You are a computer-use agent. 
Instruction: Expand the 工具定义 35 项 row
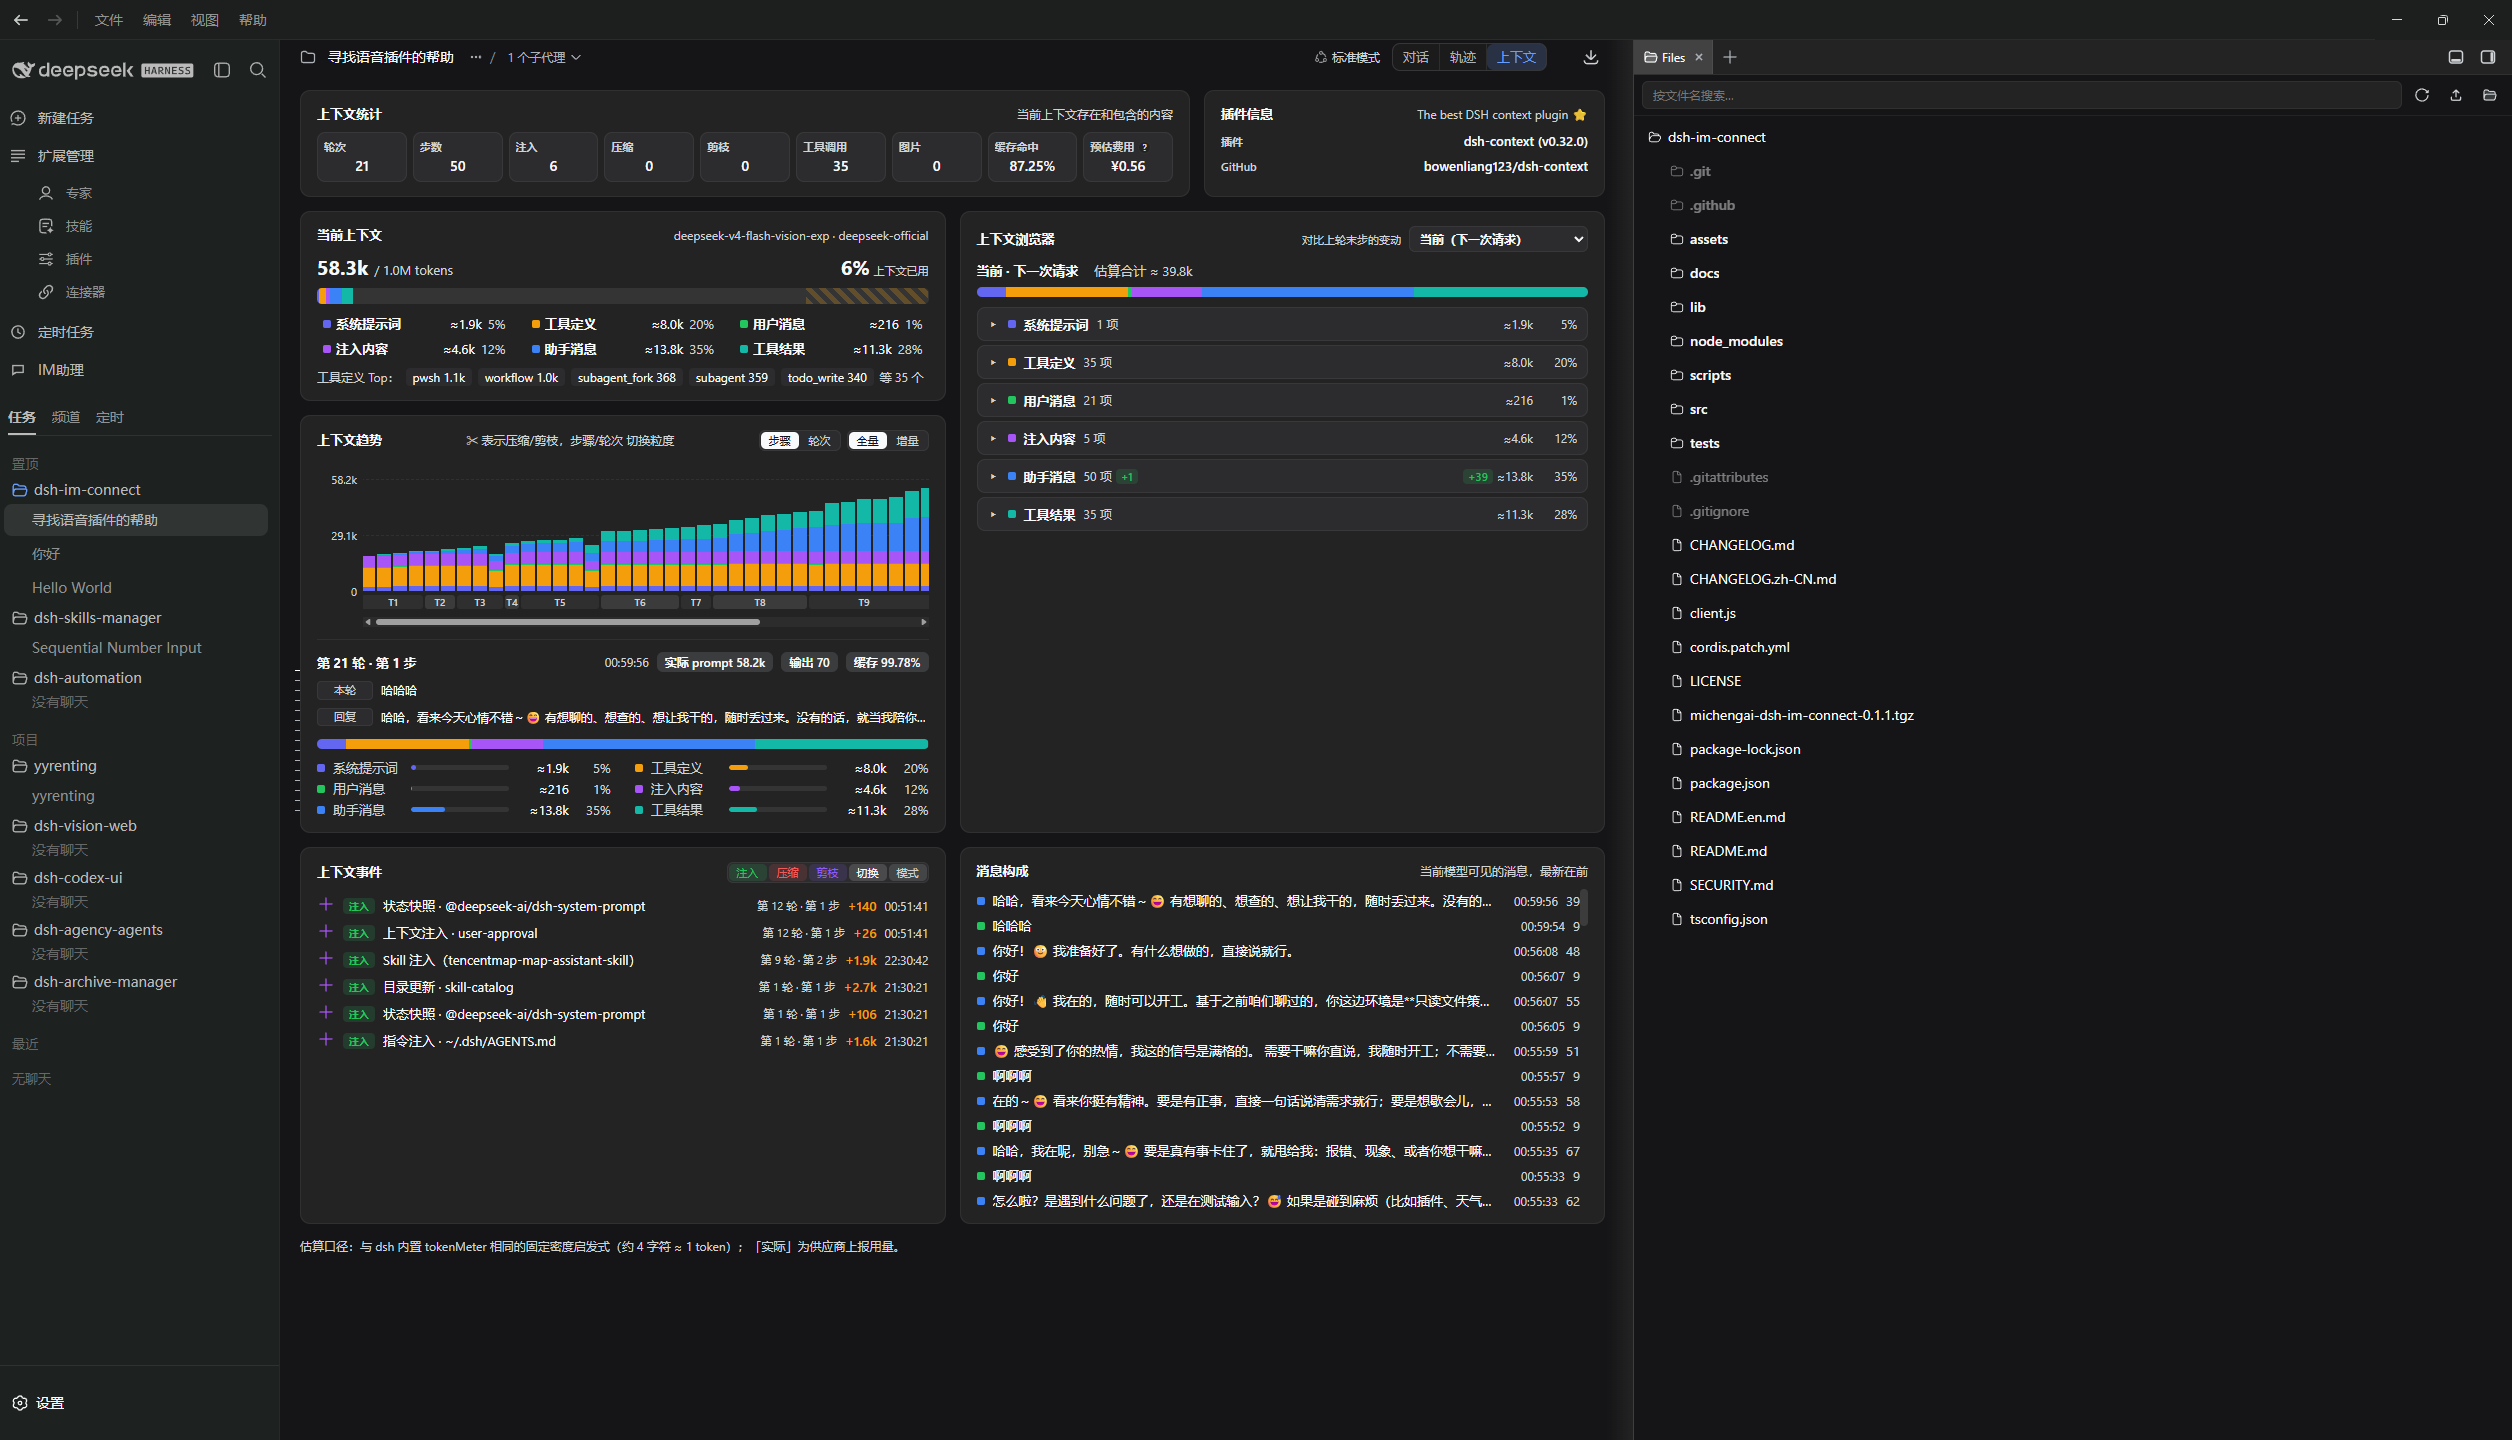coord(1282,363)
